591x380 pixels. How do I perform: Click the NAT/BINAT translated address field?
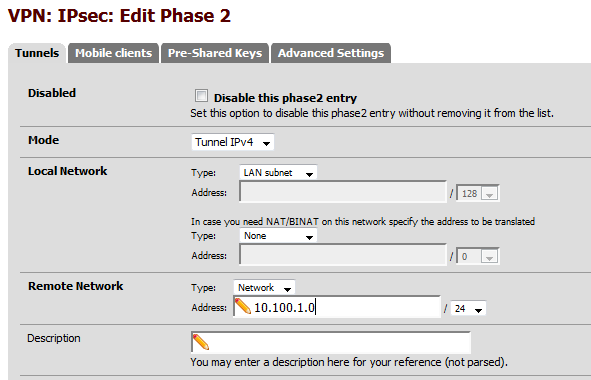pos(343,255)
